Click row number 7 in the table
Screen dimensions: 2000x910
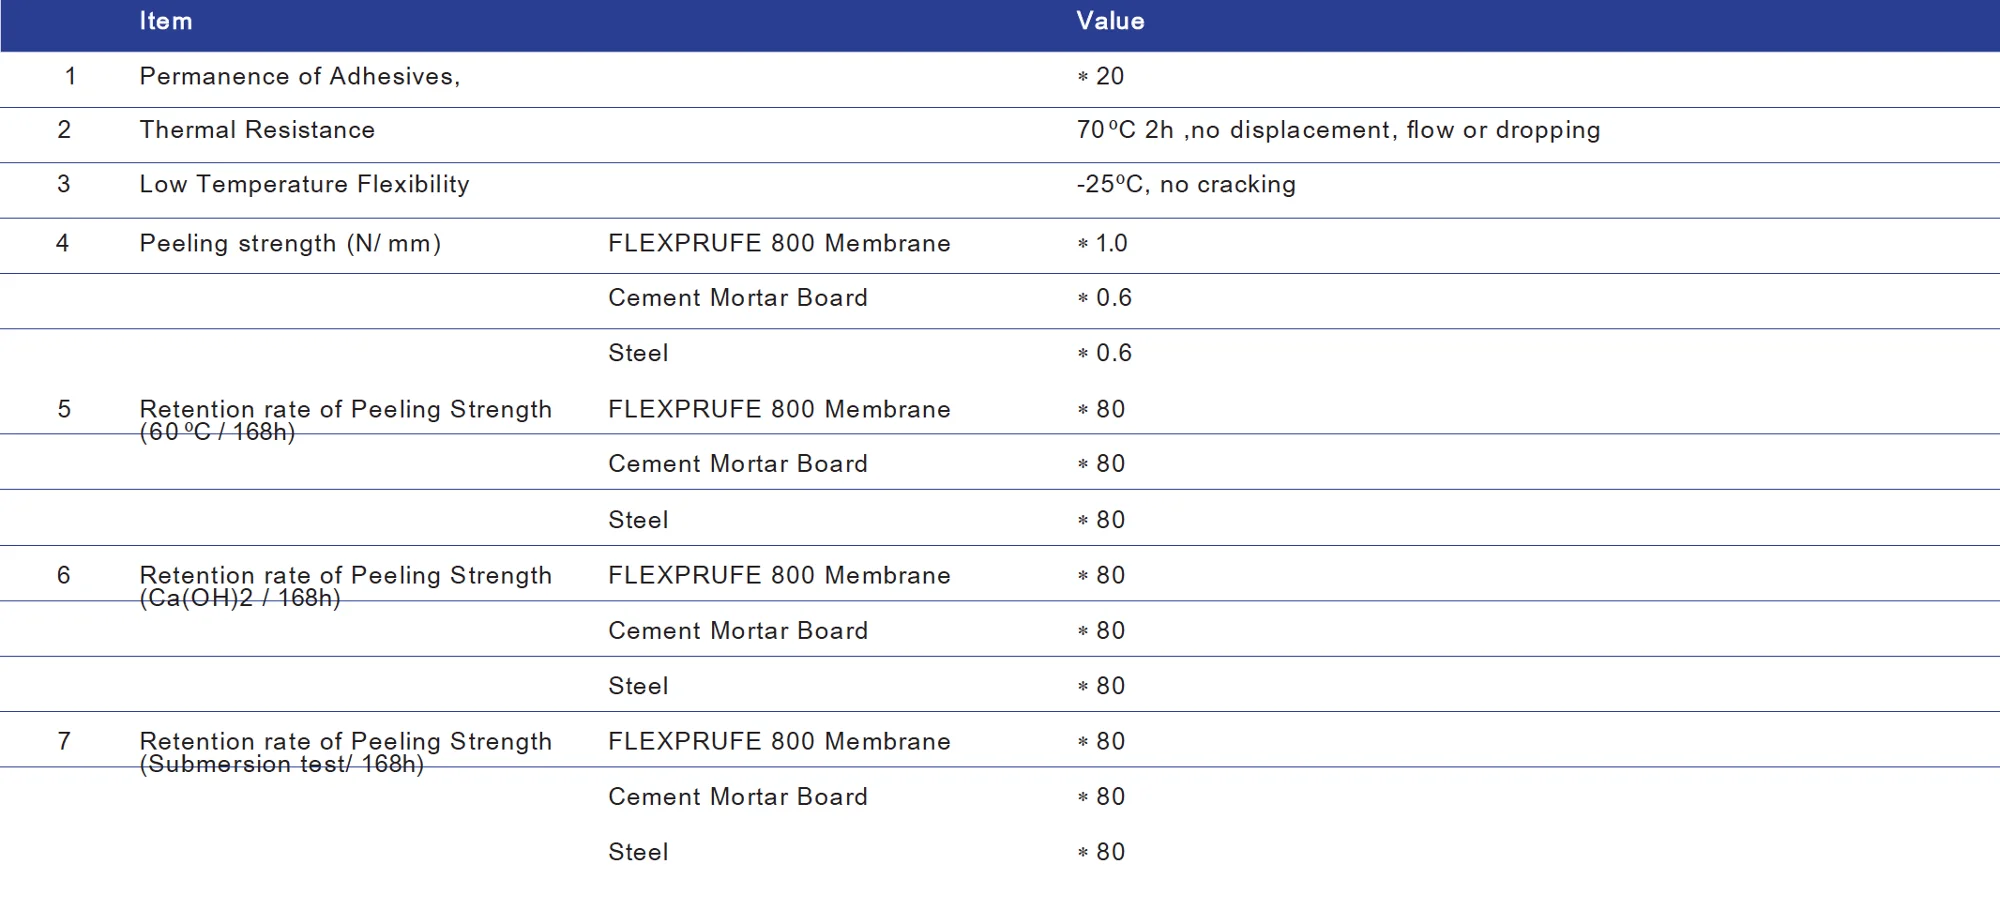(x=64, y=742)
